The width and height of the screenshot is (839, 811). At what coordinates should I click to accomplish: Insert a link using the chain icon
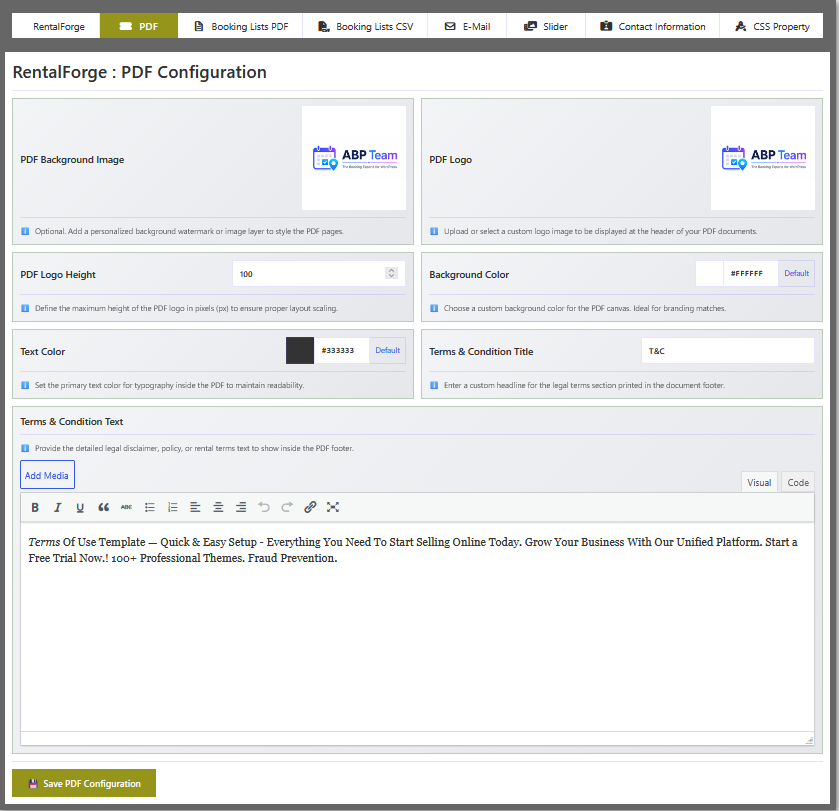310,507
